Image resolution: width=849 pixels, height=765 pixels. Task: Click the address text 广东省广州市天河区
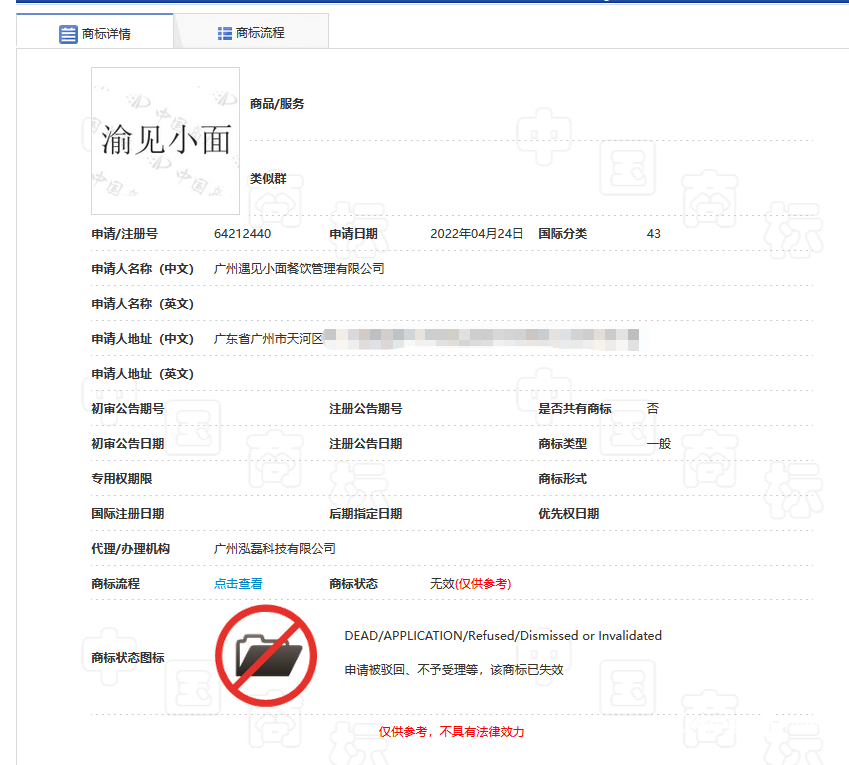(x=268, y=339)
